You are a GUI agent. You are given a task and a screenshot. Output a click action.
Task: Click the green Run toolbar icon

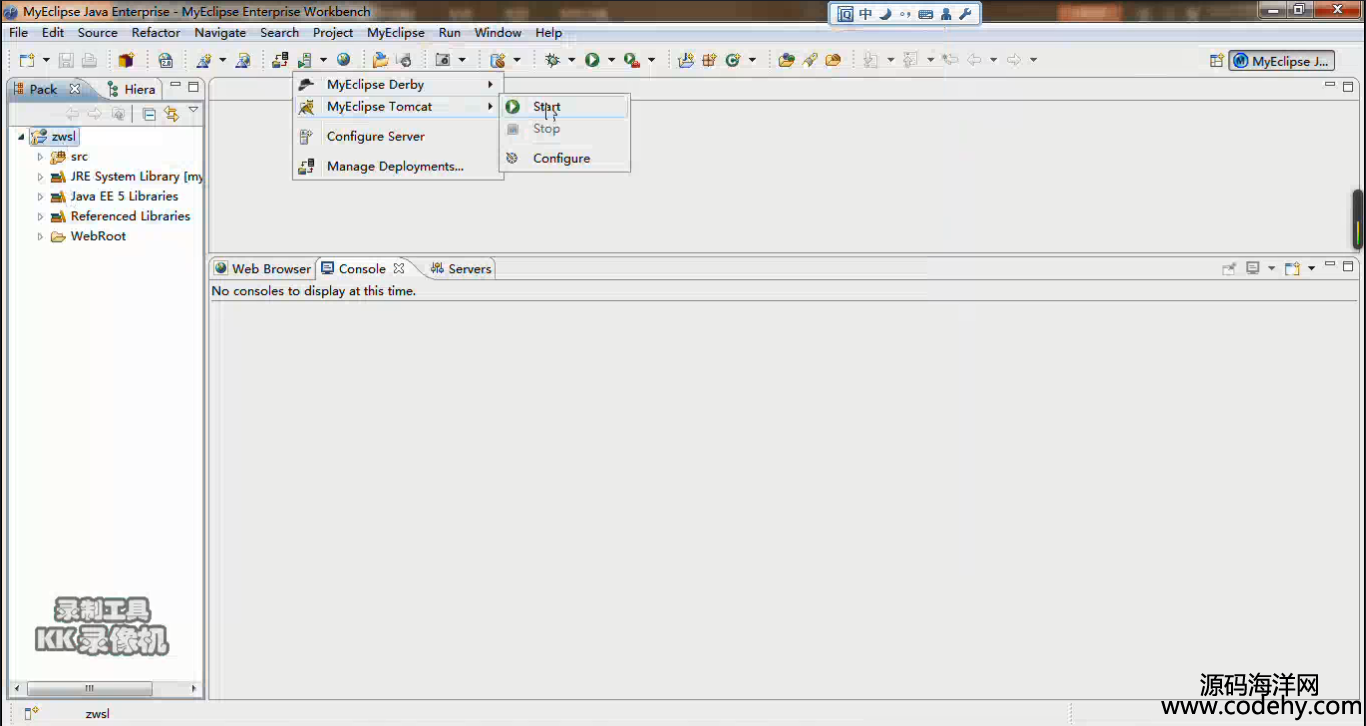pyautogui.click(x=592, y=60)
